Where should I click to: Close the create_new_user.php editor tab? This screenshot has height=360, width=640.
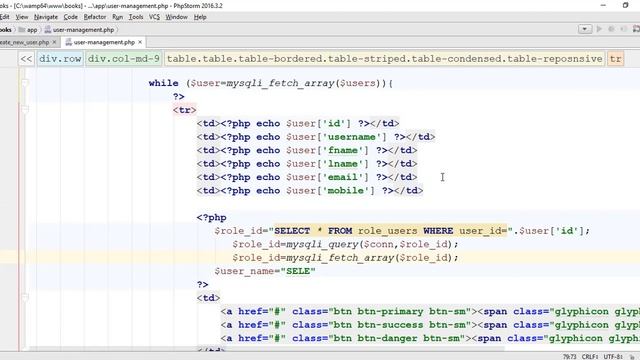point(55,42)
